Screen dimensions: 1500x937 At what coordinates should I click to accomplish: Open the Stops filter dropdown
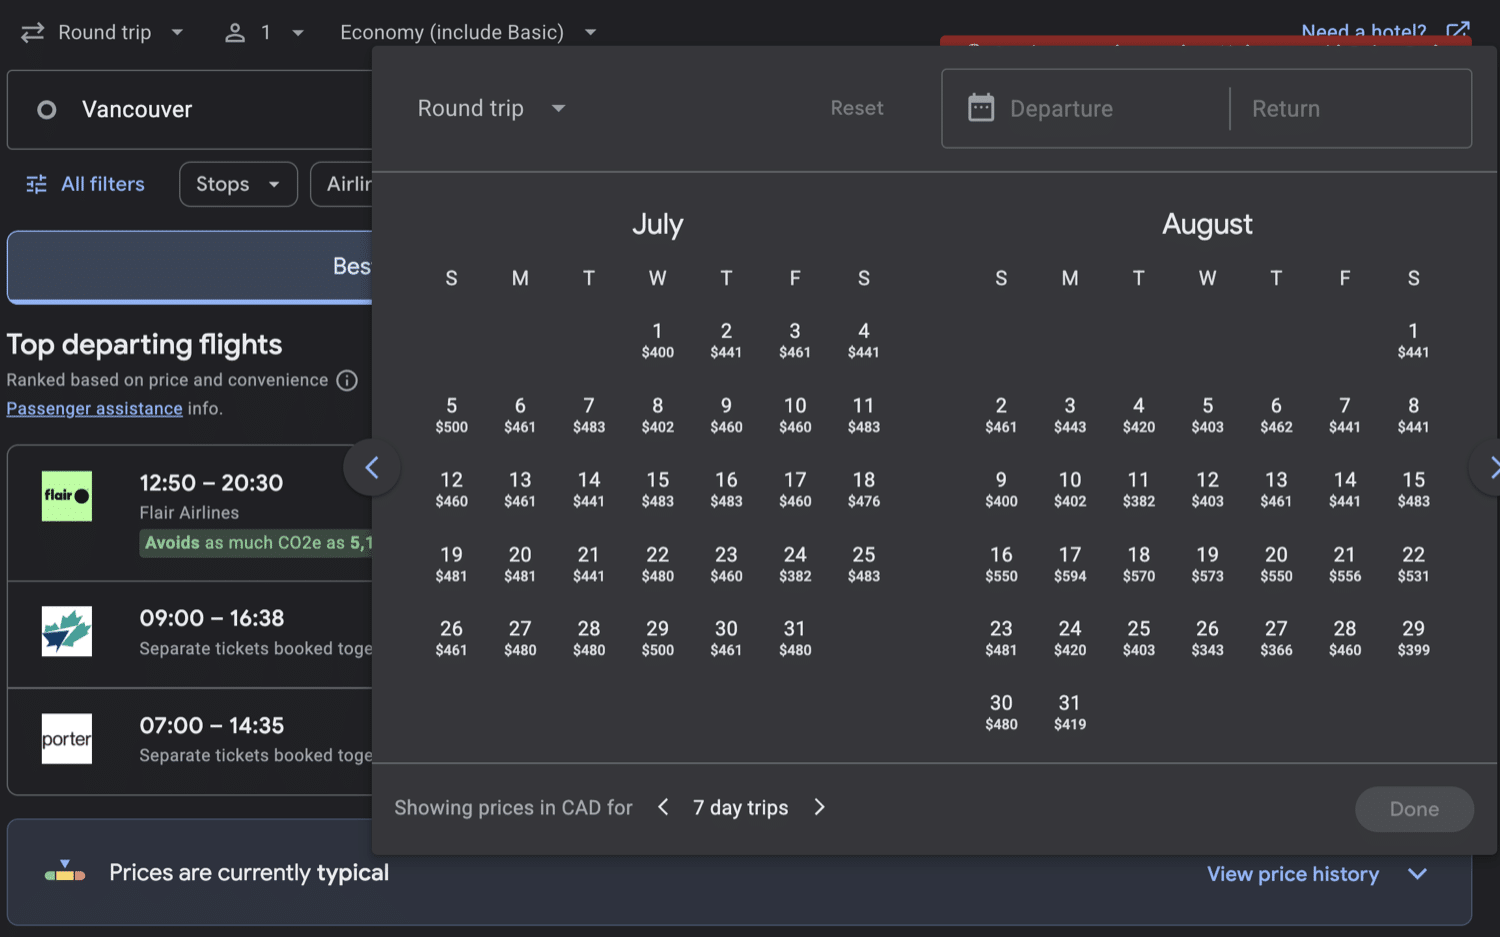coord(238,184)
